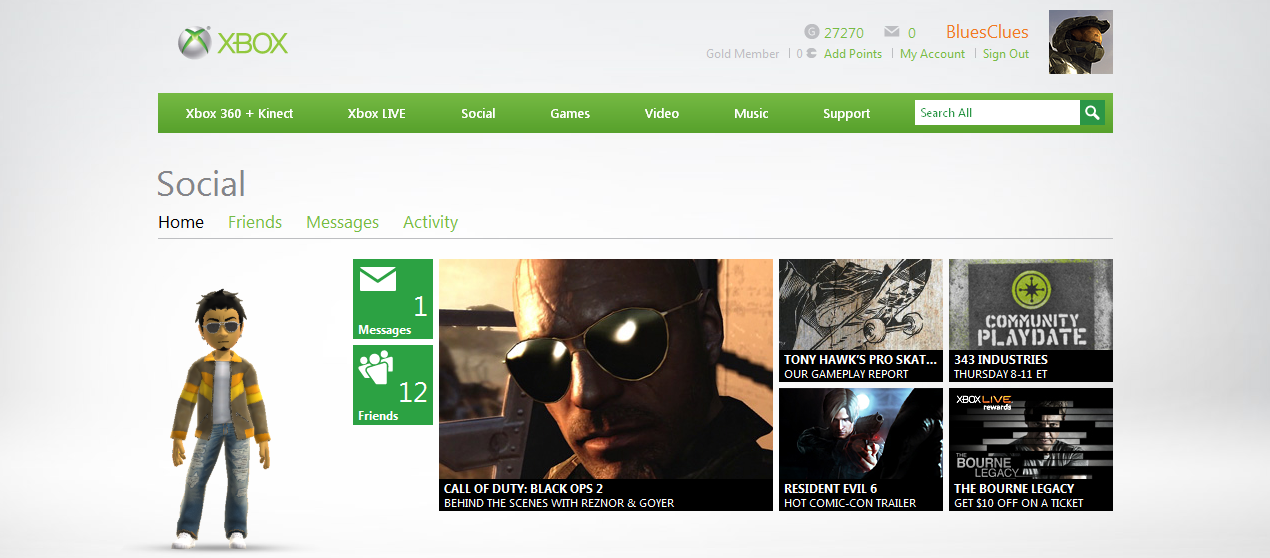Open Call of Duty: Black Ops 2 feature
Image resolution: width=1270 pixels, height=558 pixels.
[606, 385]
